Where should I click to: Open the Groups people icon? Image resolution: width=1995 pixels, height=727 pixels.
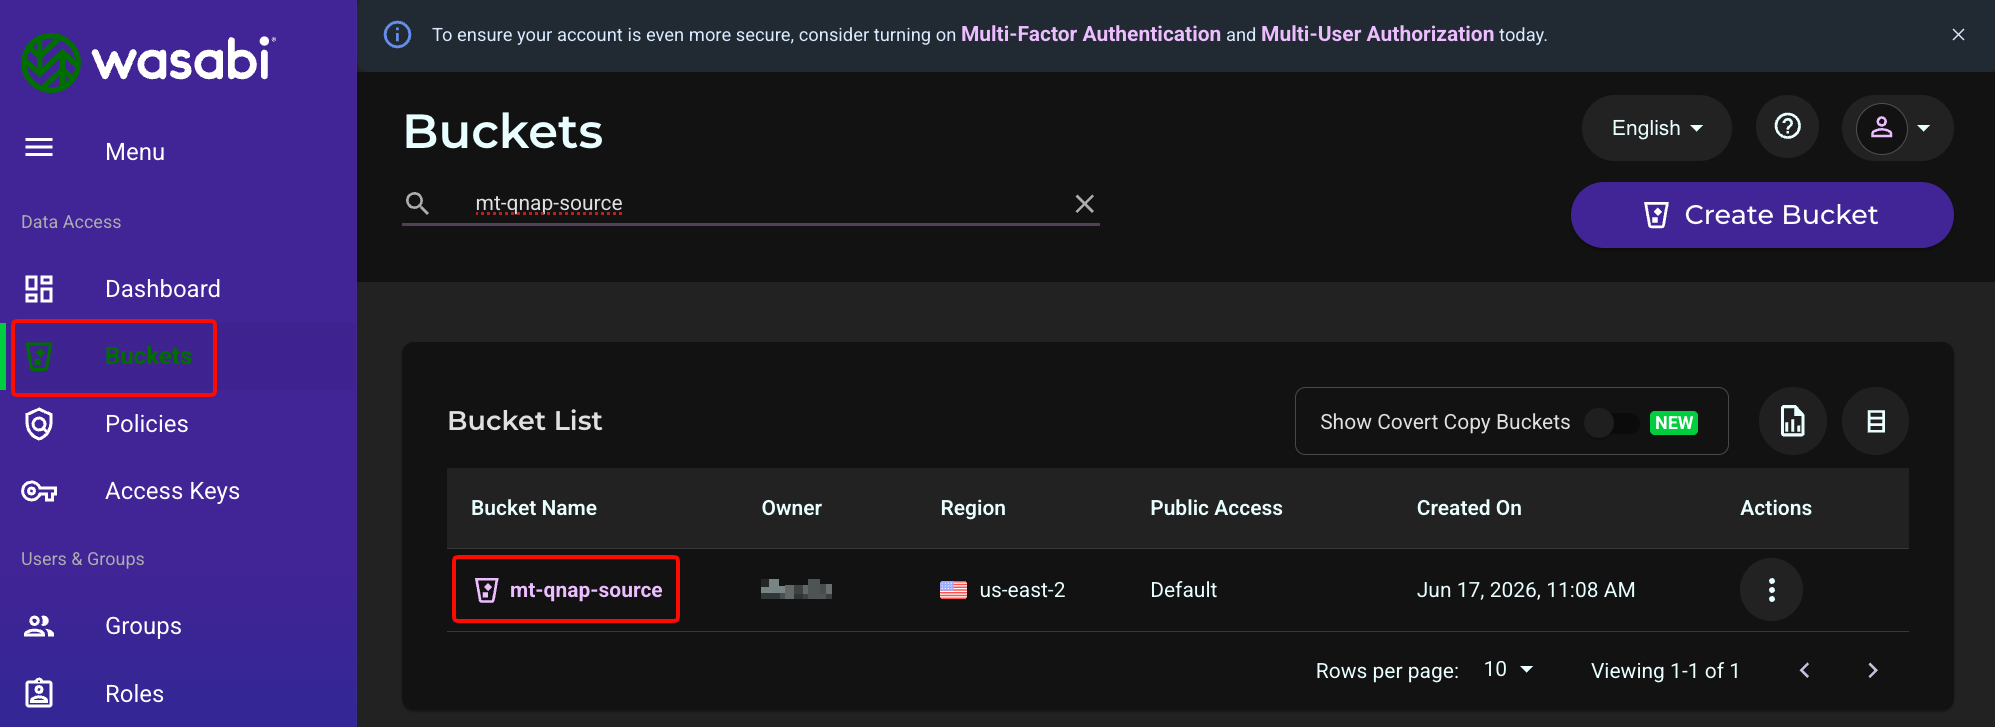(x=39, y=626)
